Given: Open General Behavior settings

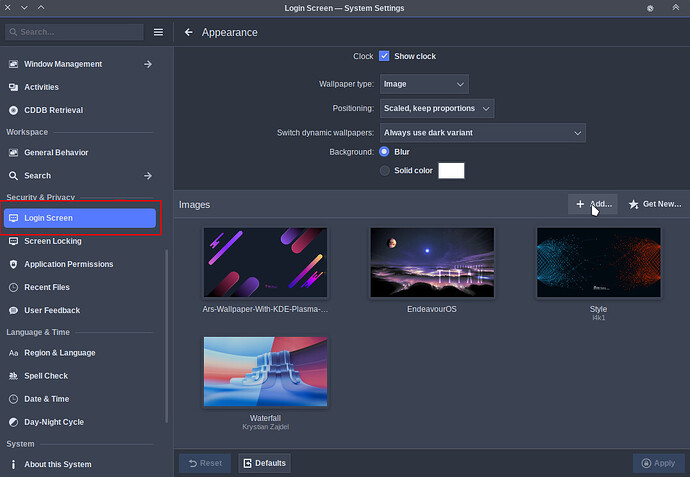Looking at the screenshot, I should coord(80,153).
